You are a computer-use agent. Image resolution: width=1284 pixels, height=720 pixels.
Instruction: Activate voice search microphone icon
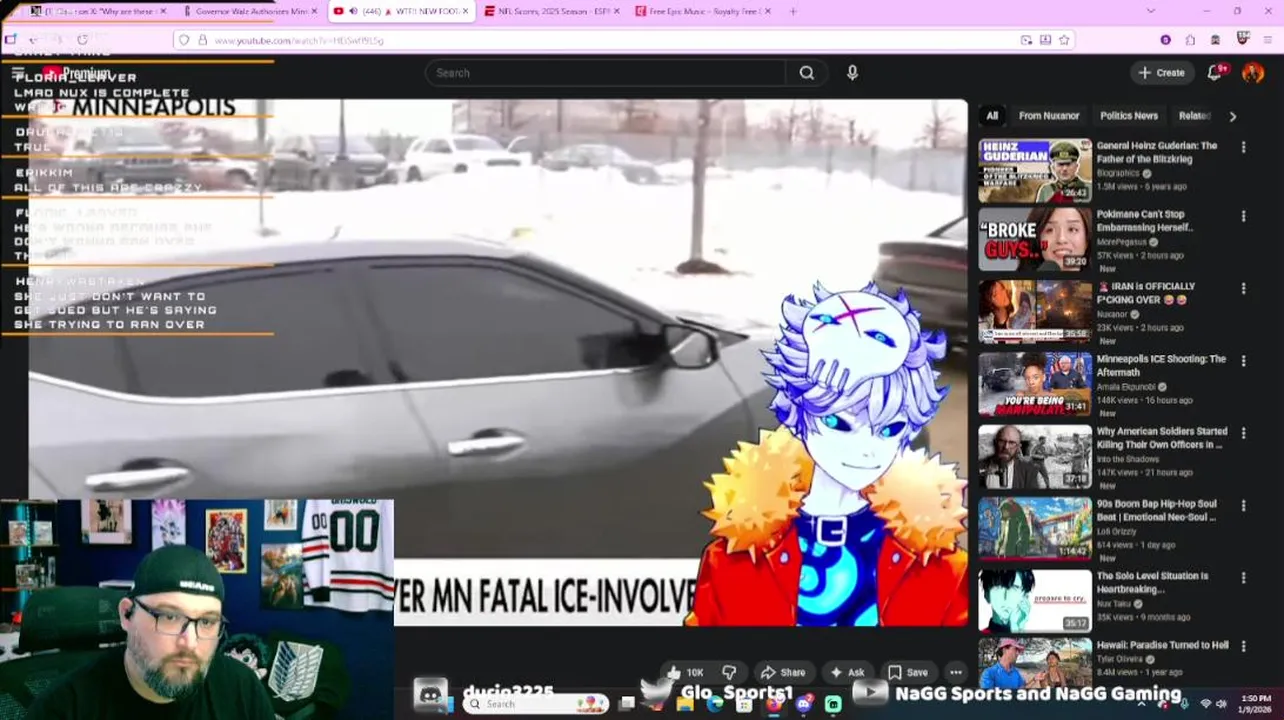tap(852, 73)
